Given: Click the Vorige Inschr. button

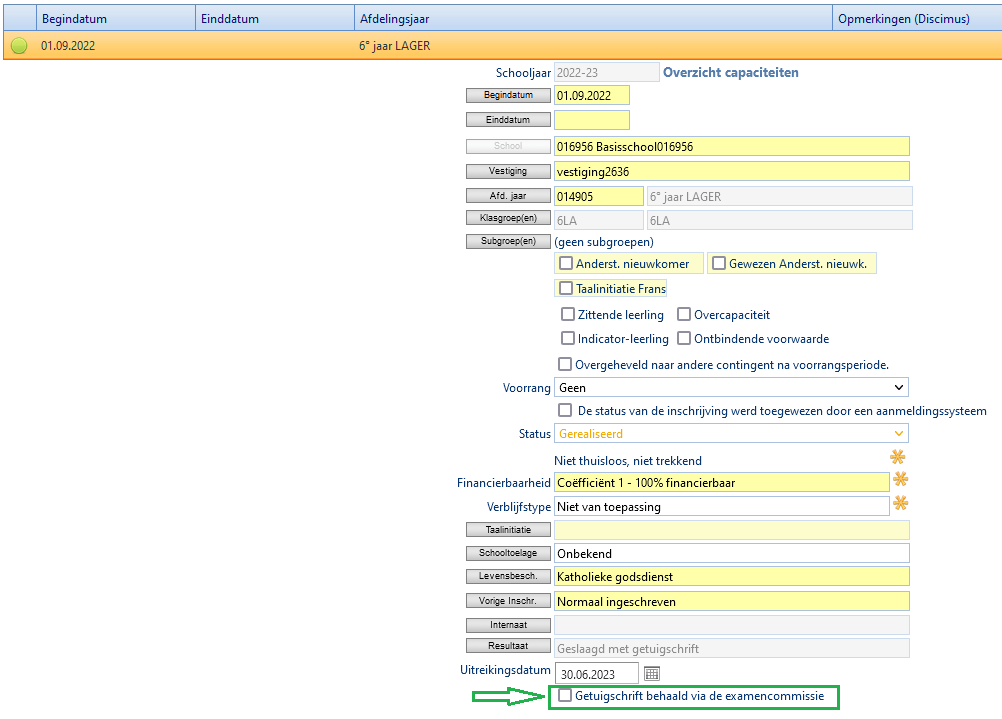Looking at the screenshot, I should (508, 601).
